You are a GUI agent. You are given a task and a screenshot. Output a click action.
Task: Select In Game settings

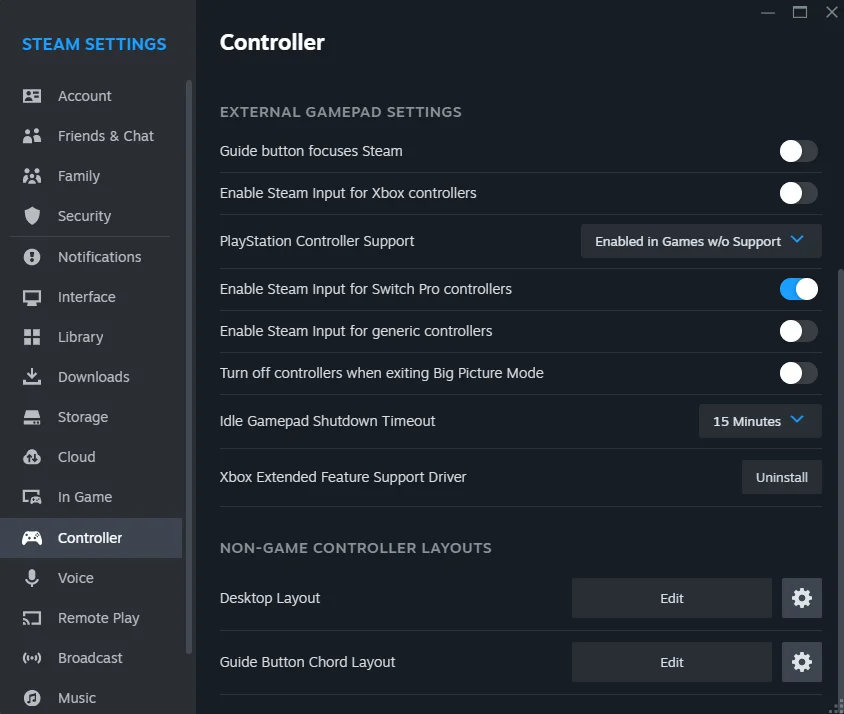tap(91, 497)
